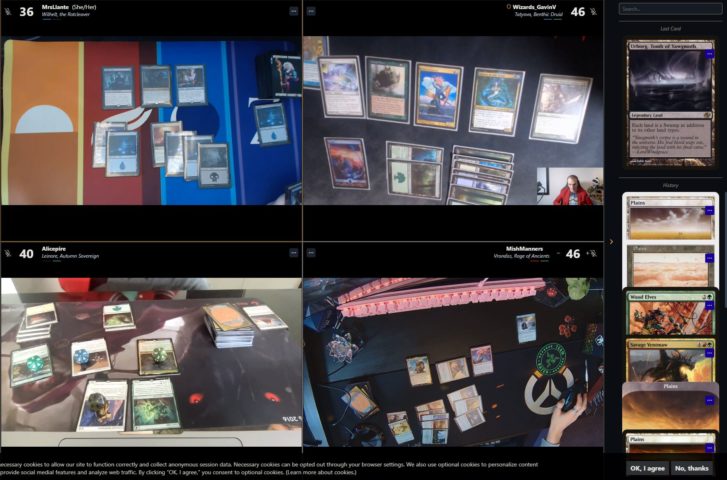Select the Alicepire player name

tap(53, 249)
